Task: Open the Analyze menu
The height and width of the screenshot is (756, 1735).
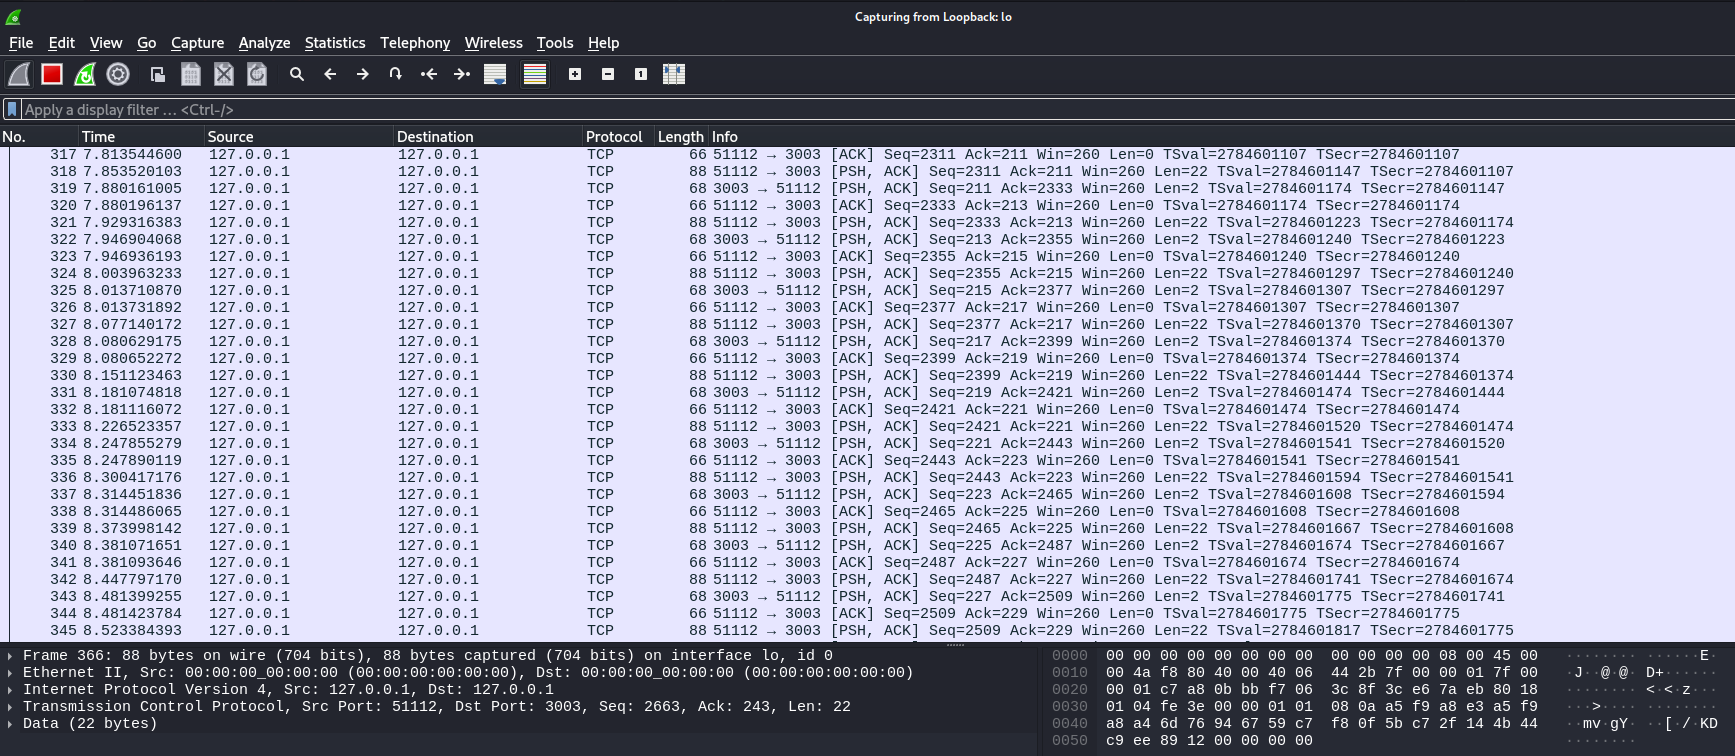Action: pos(264,43)
